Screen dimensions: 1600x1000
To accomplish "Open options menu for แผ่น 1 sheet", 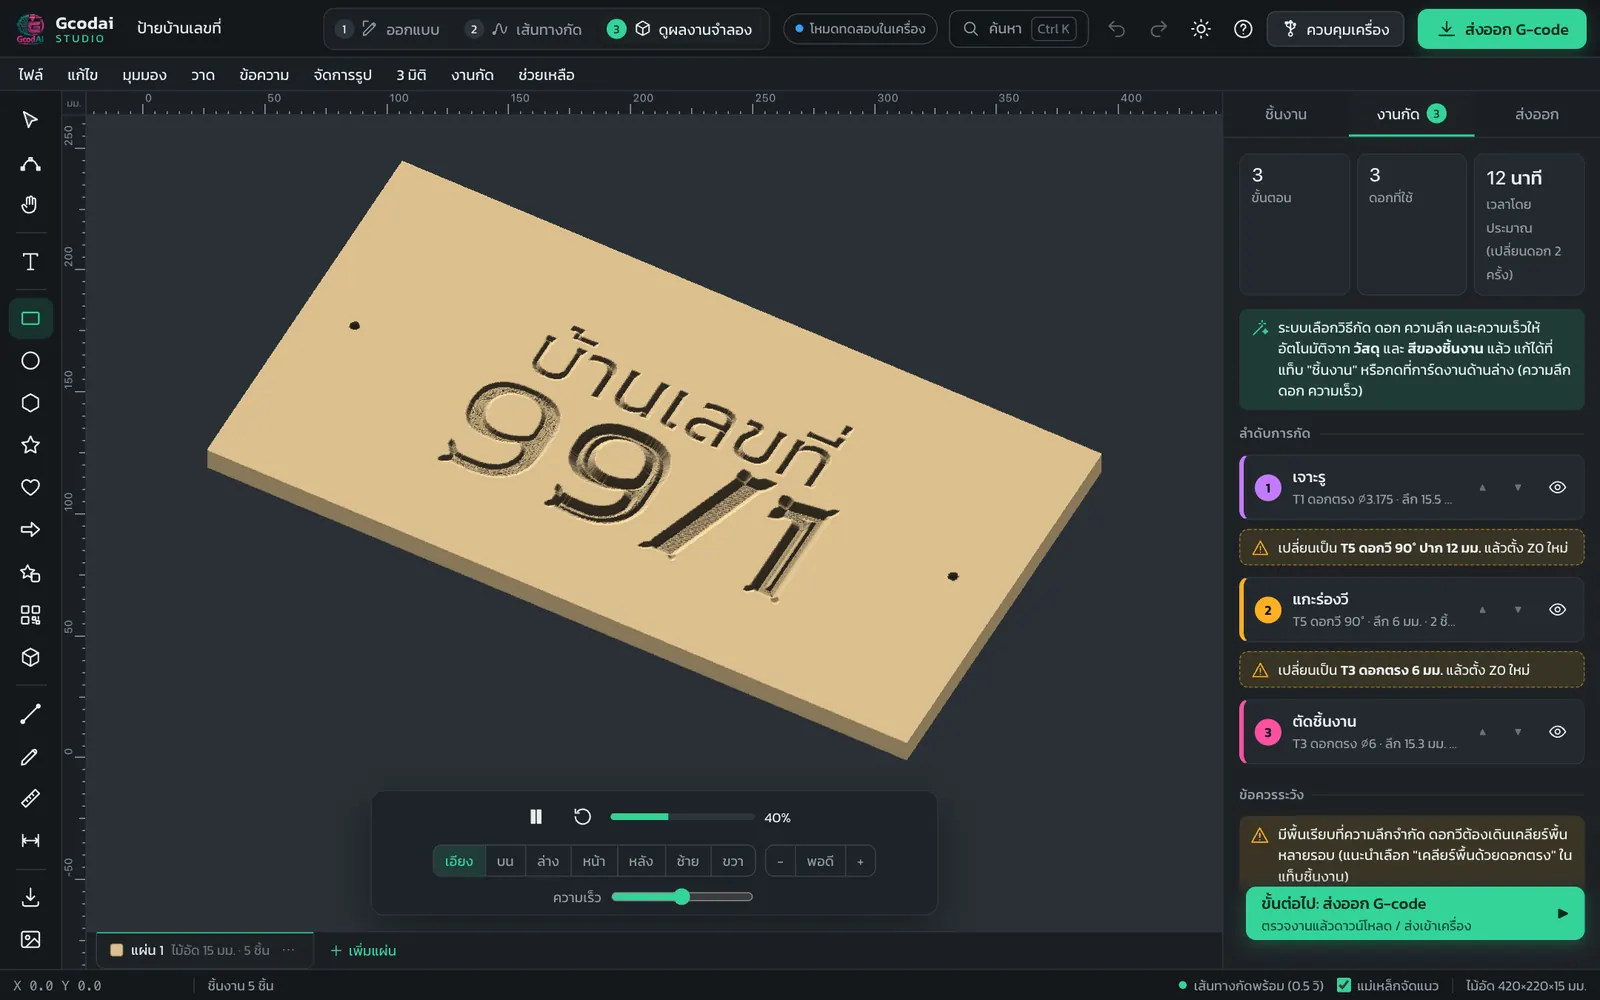I will [289, 950].
